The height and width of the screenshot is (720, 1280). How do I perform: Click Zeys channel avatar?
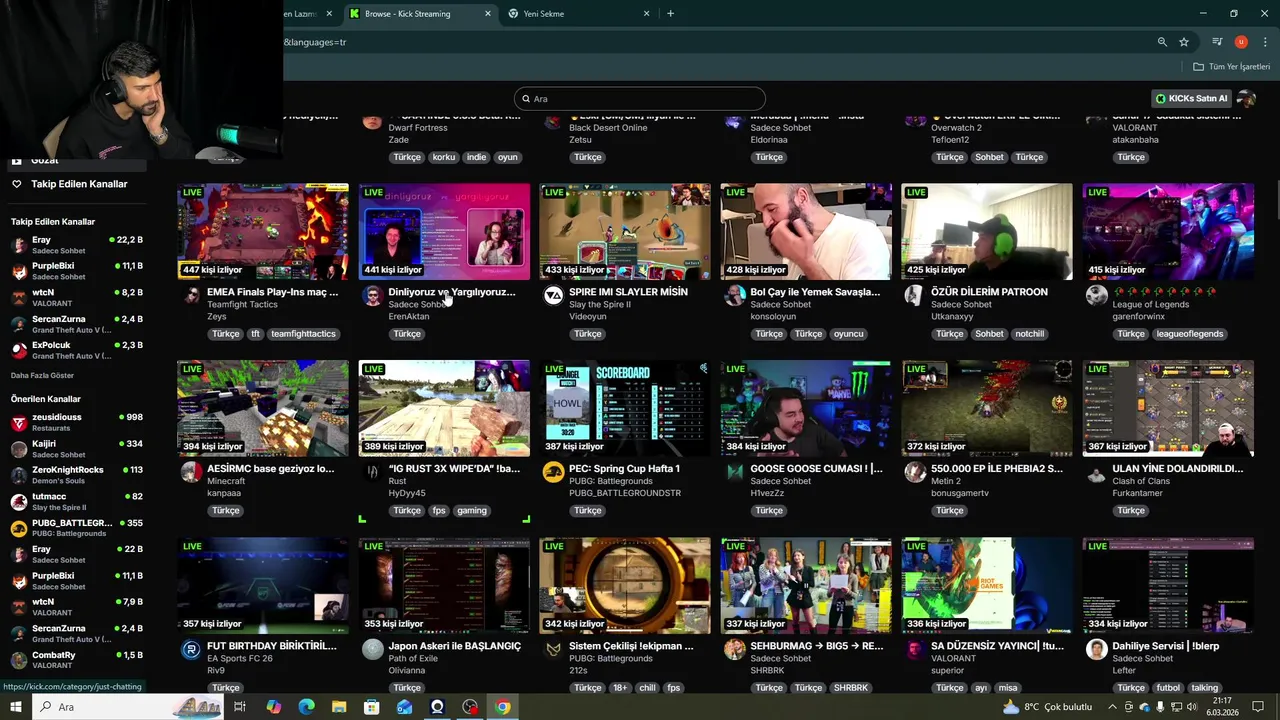pyautogui.click(x=191, y=296)
